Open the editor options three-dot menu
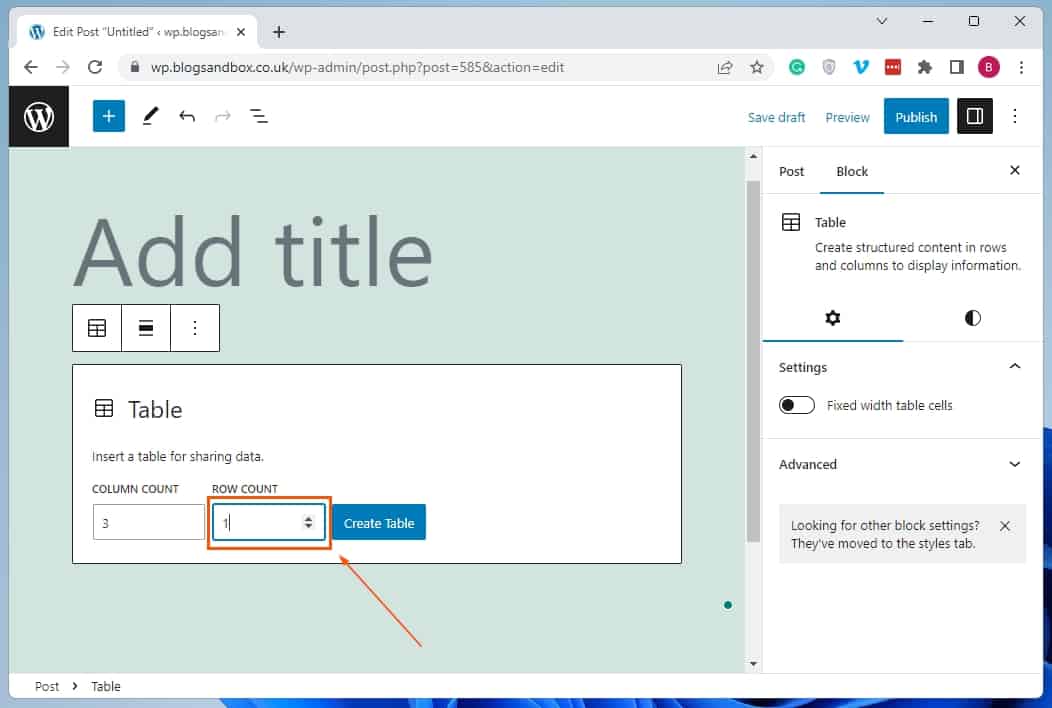Screen dimensions: 1052x708 click(x=1015, y=116)
